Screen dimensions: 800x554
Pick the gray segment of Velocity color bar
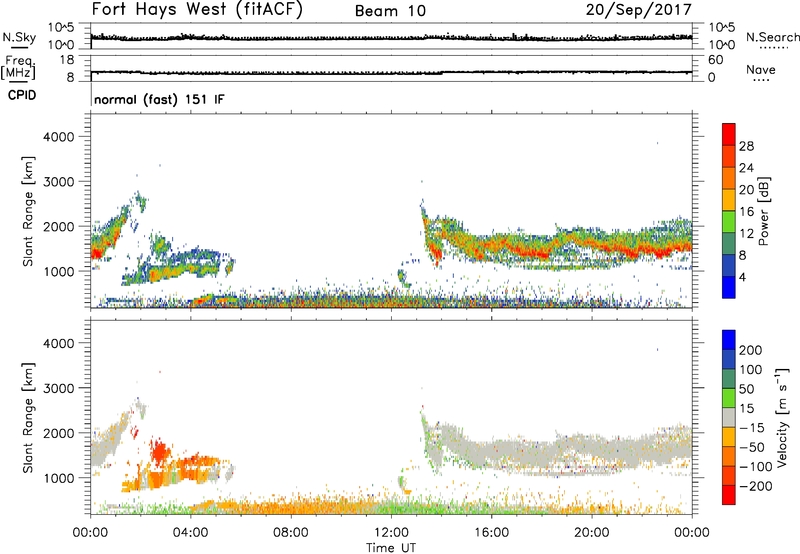tap(729, 417)
